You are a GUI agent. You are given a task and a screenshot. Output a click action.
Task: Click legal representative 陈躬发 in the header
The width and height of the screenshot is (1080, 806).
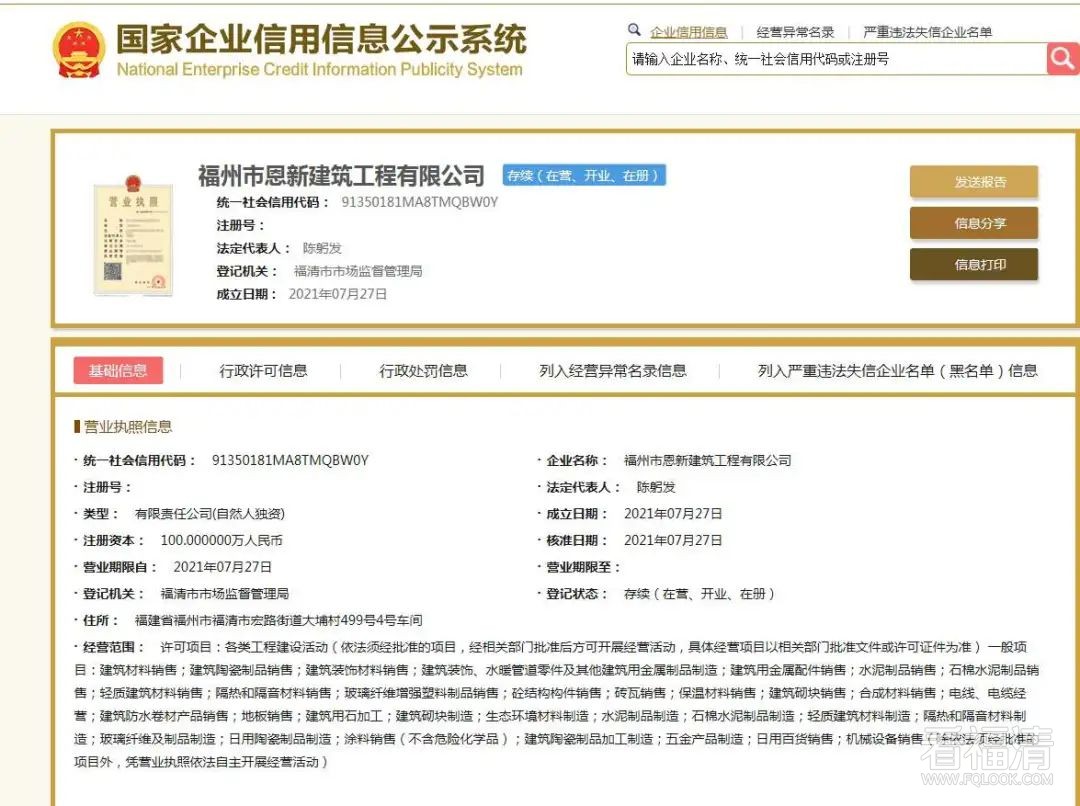coord(322,248)
